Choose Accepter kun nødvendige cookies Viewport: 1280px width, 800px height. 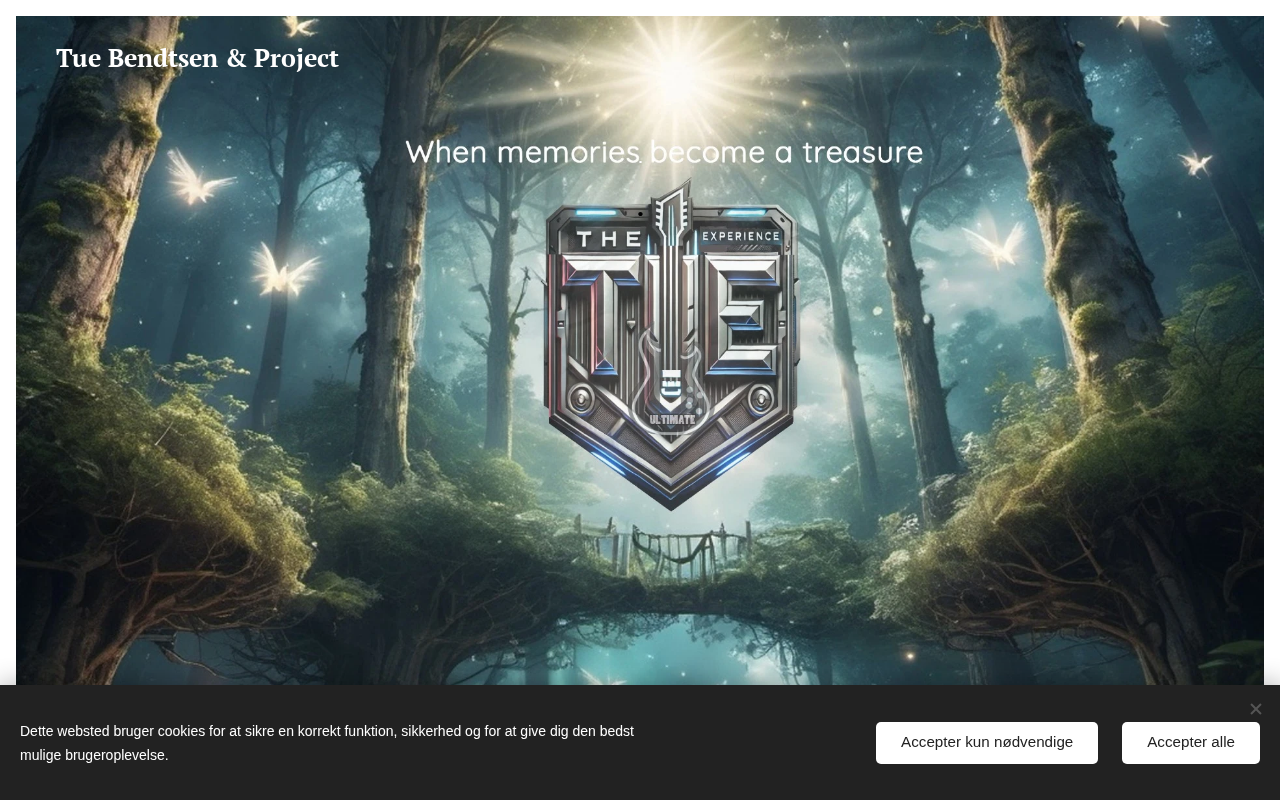[987, 743]
